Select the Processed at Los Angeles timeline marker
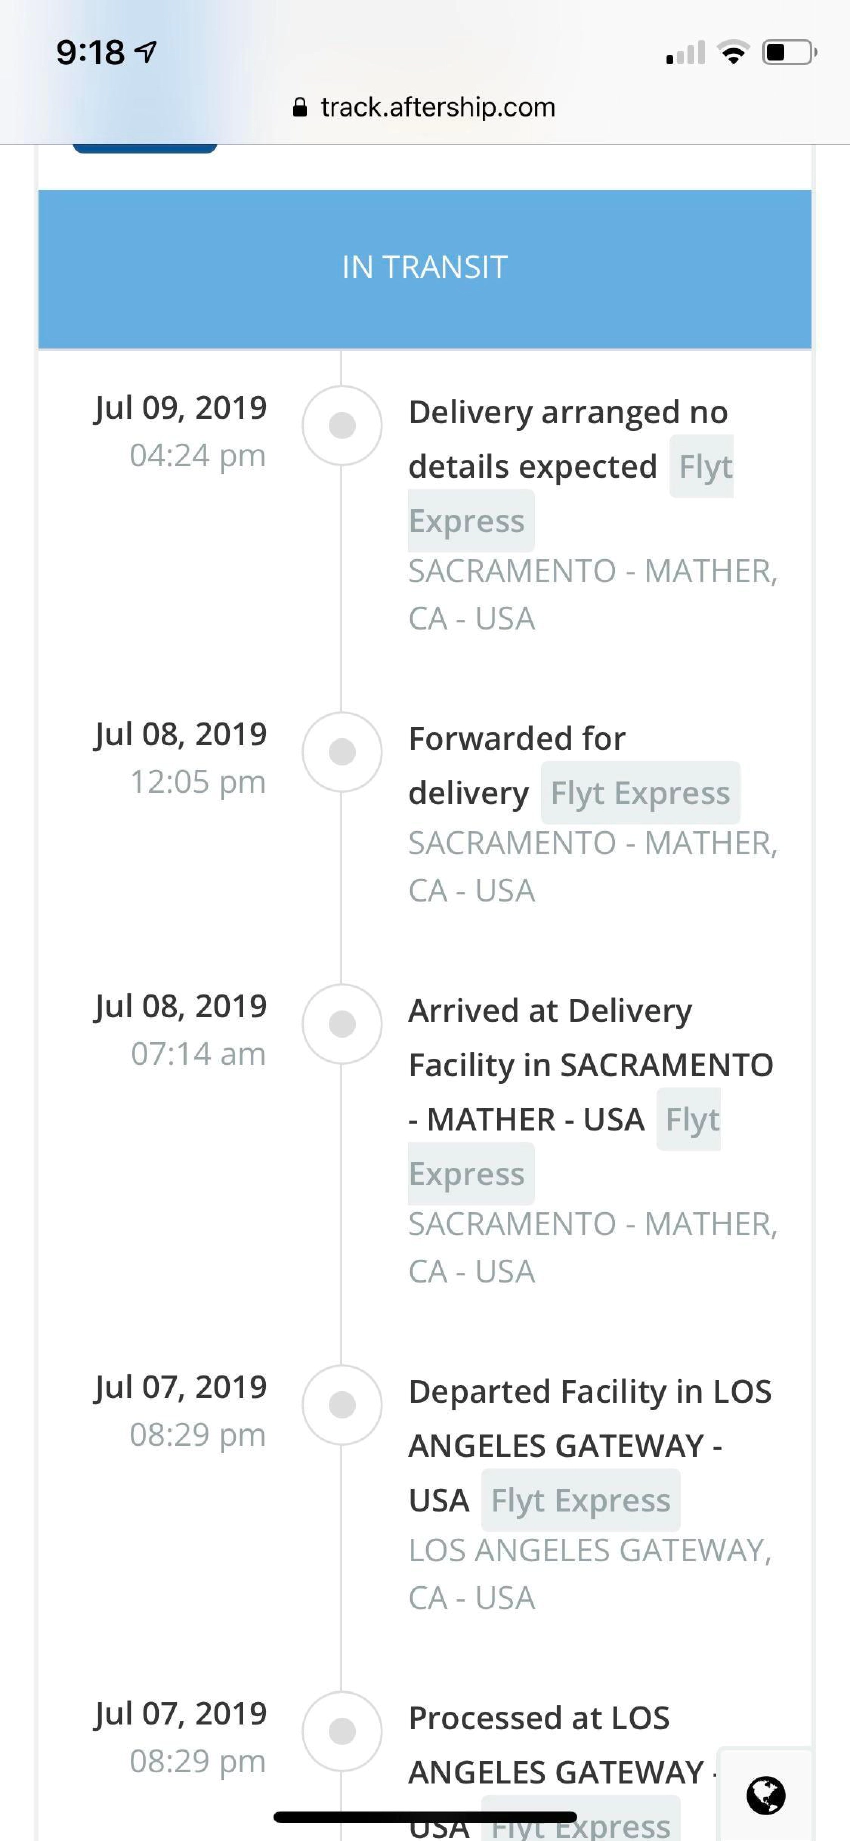This screenshot has width=850, height=1841. (x=342, y=1731)
